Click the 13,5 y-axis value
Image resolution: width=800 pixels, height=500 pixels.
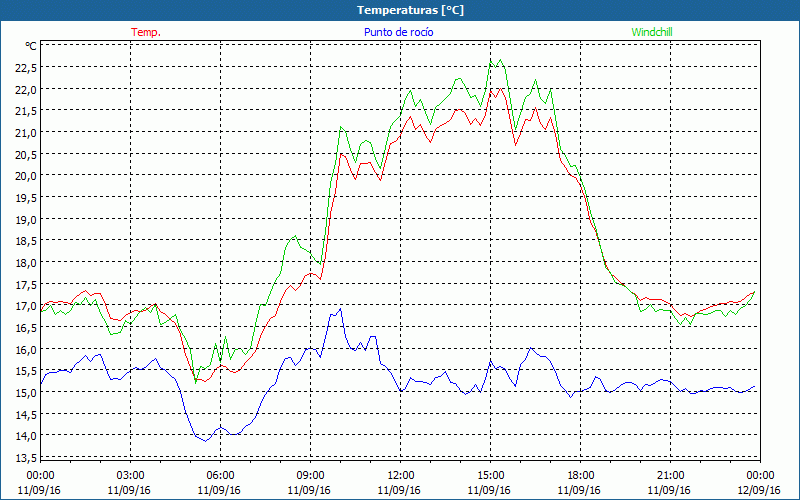coord(26,457)
